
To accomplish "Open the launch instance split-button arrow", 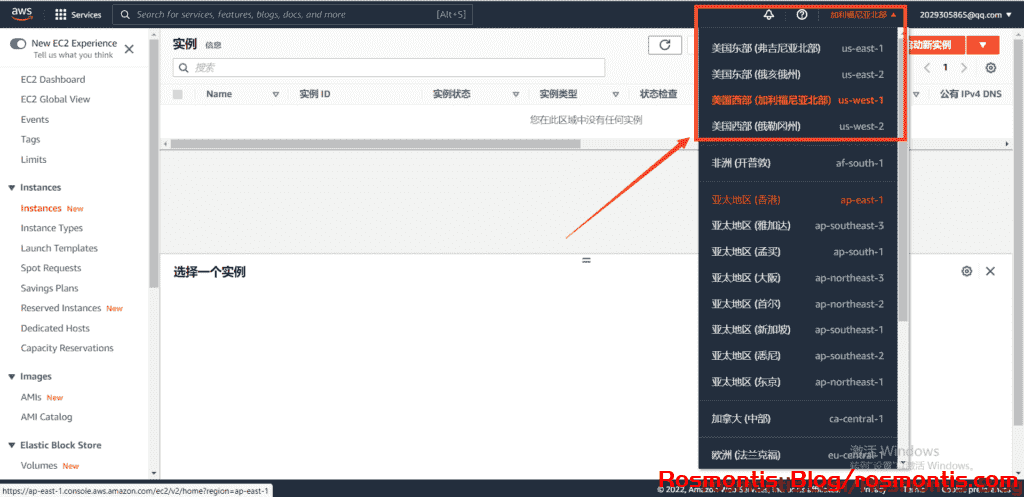I will coord(983,45).
